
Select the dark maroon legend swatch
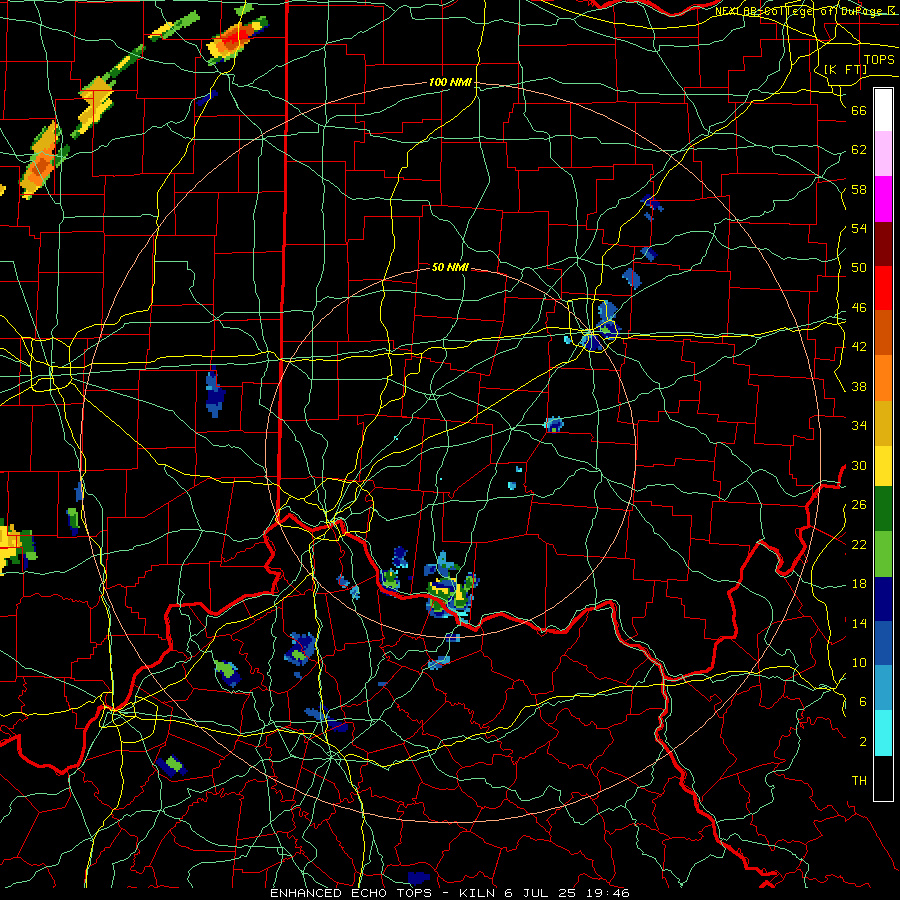pyautogui.click(x=883, y=244)
